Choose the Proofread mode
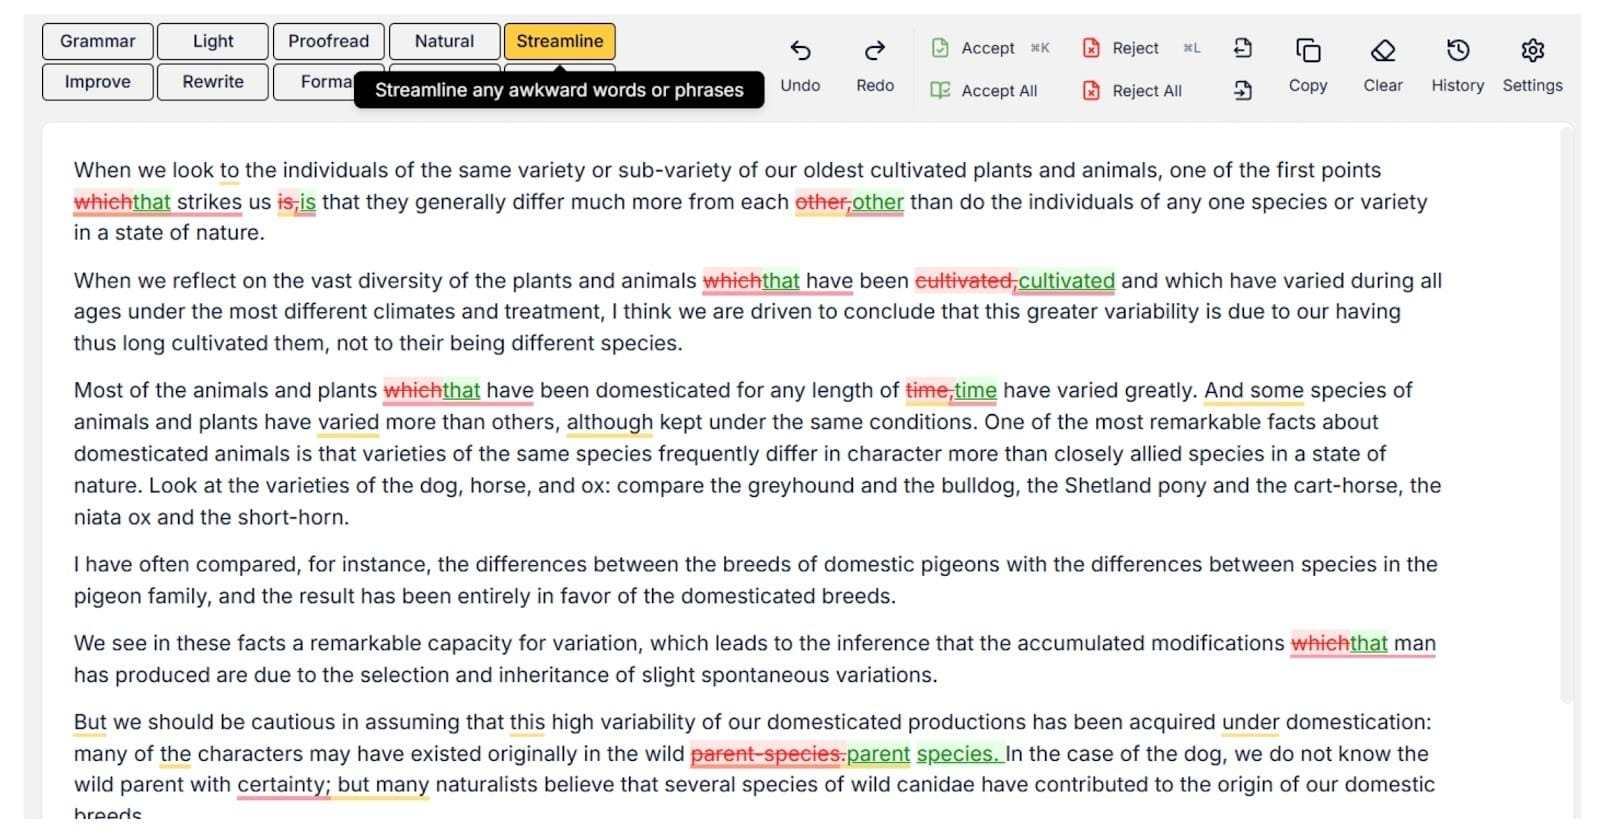This screenshot has height=835, width=1600. coord(328,41)
